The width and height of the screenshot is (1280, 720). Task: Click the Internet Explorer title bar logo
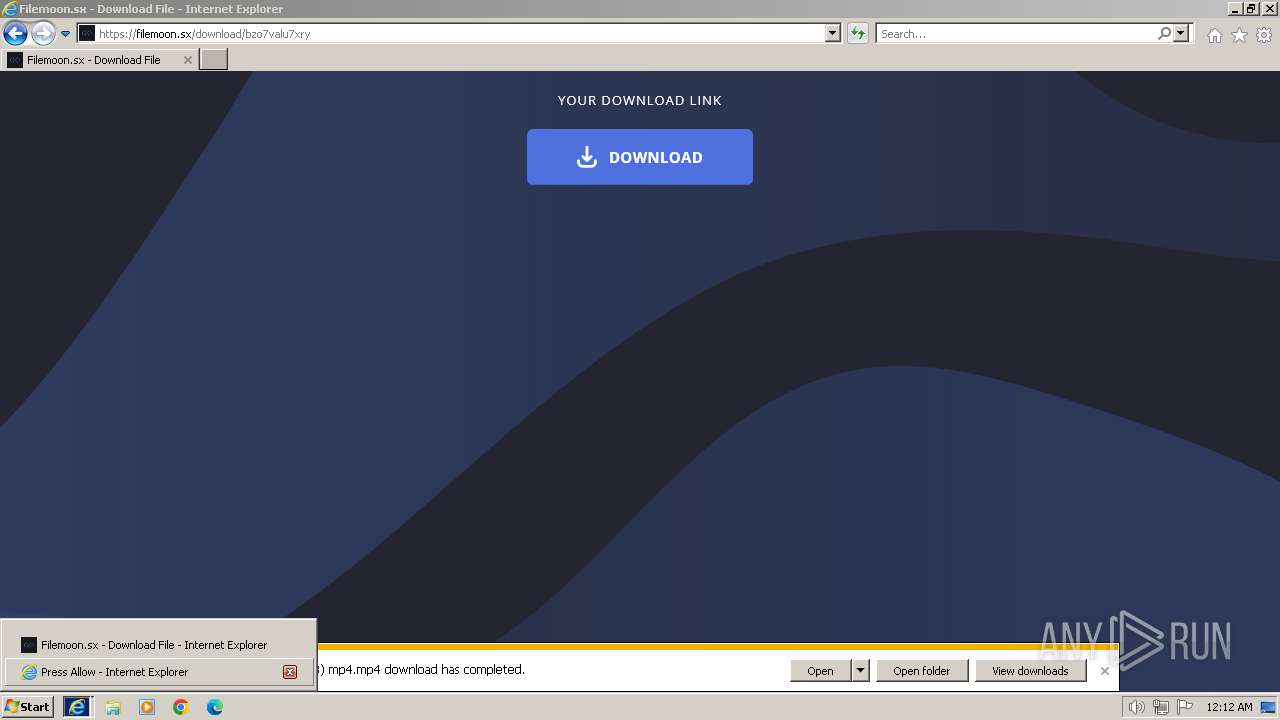coord(10,9)
